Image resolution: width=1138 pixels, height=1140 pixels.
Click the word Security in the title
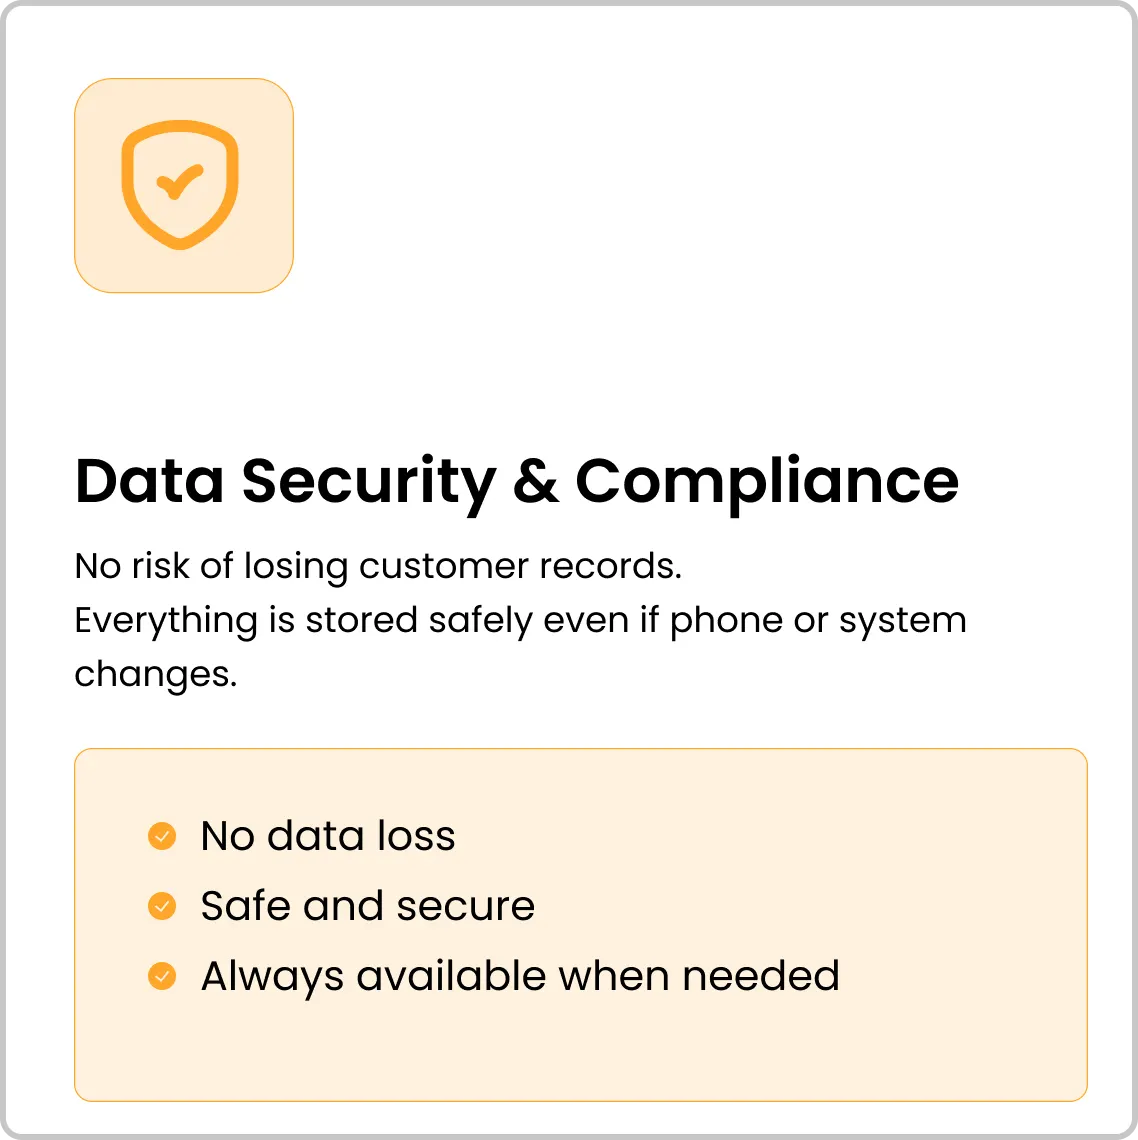tap(369, 482)
